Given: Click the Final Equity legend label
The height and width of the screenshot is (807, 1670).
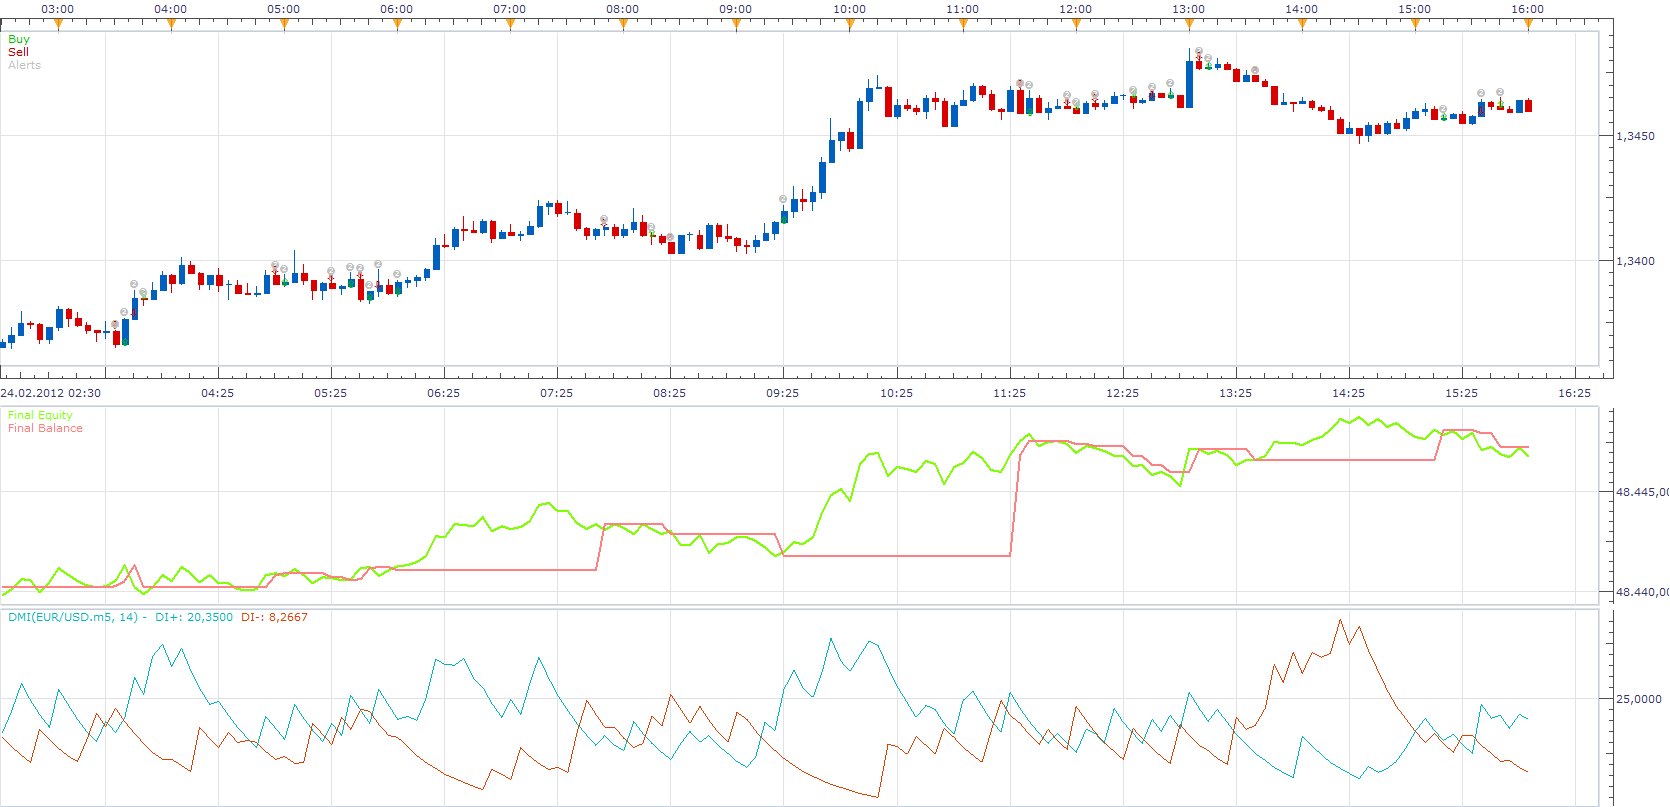Looking at the screenshot, I should click(x=40, y=415).
